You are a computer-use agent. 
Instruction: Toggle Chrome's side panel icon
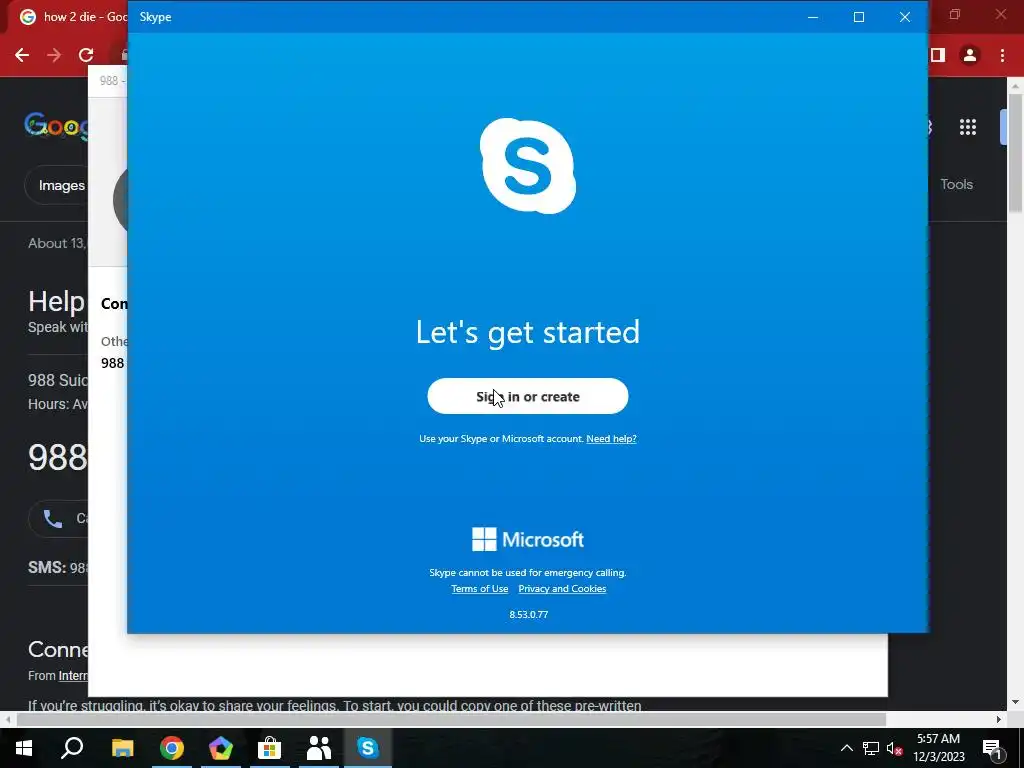[938, 56]
